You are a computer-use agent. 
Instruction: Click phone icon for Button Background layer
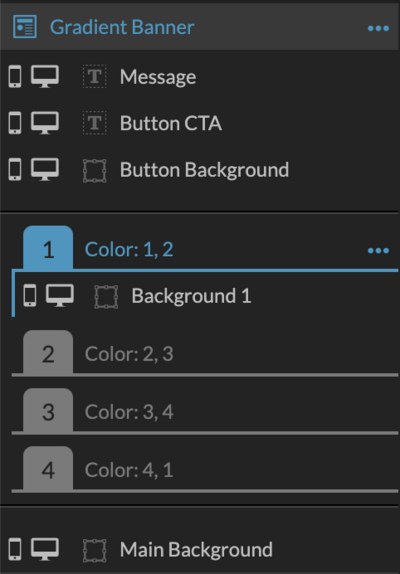15,169
